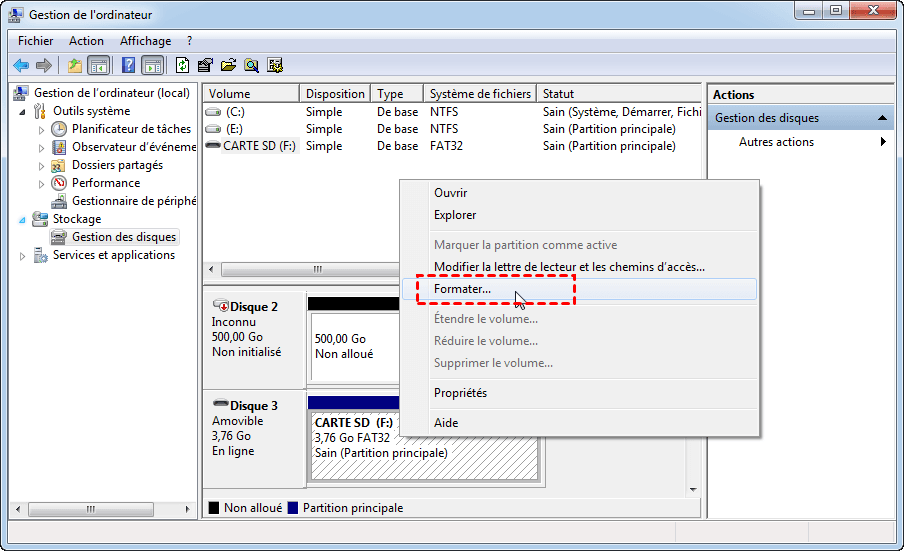Click the 500,00 Go Non alloué partition

click(354, 347)
